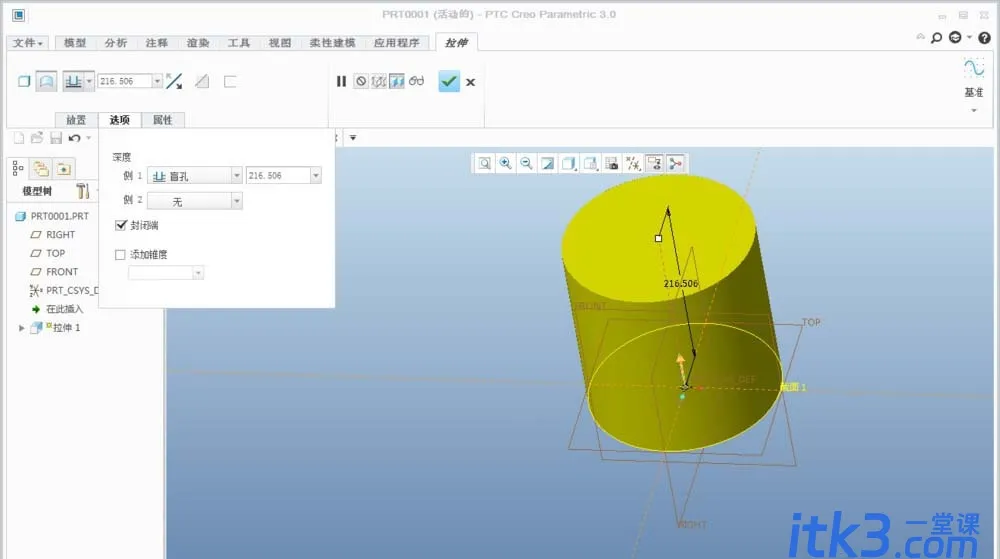Open ribbon depth value 216.506 dropdown arrow
1000x559 pixels.
[157, 81]
